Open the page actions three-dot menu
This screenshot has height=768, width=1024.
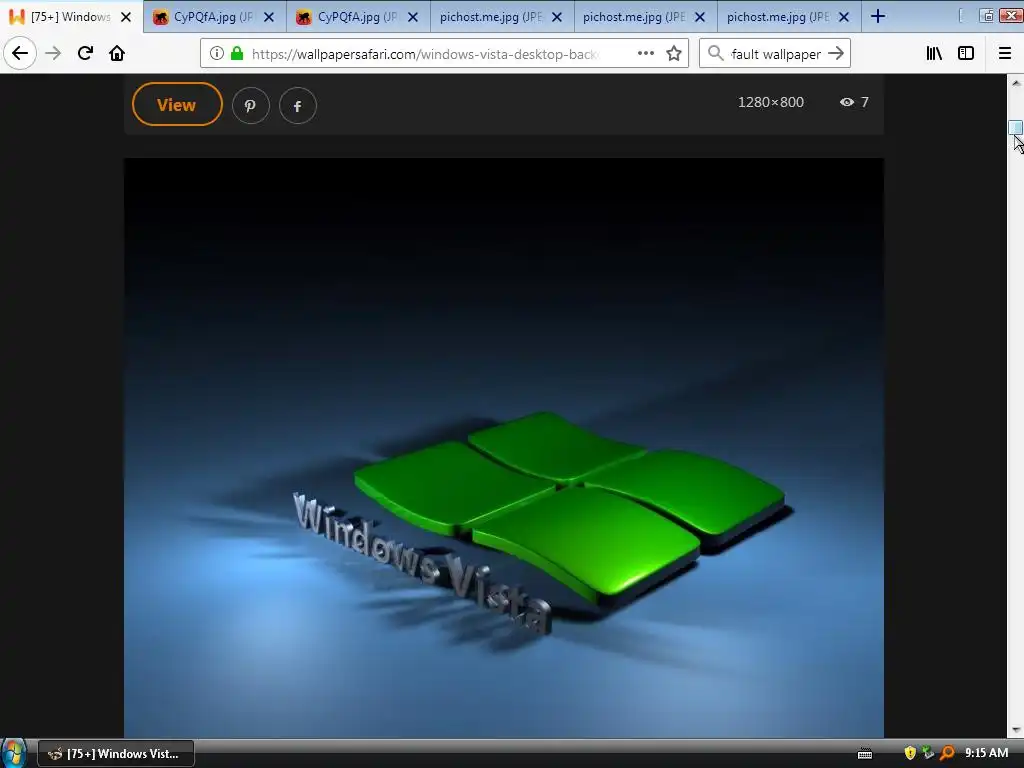(645, 53)
